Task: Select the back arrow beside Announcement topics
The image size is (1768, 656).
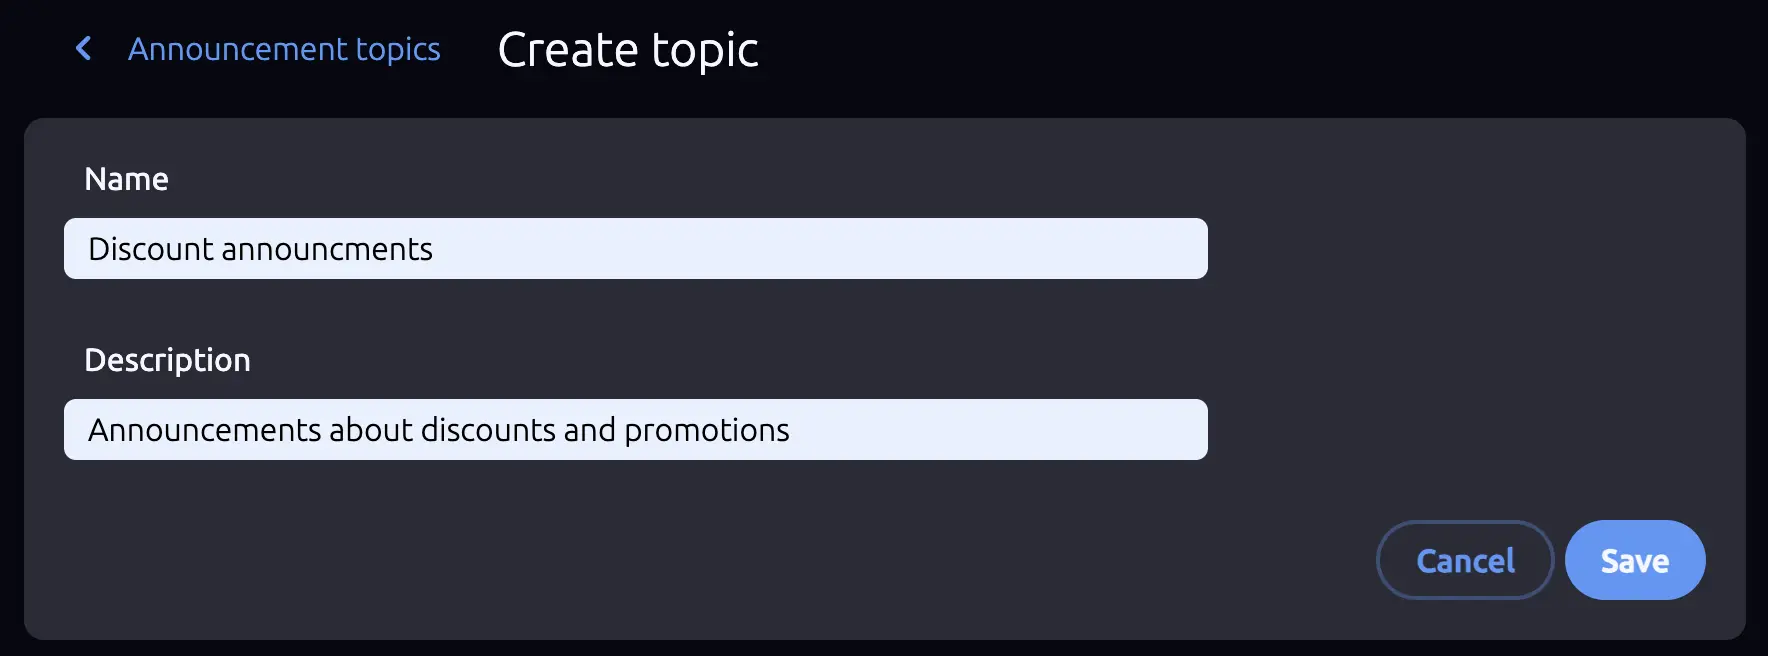Action: 84,48
